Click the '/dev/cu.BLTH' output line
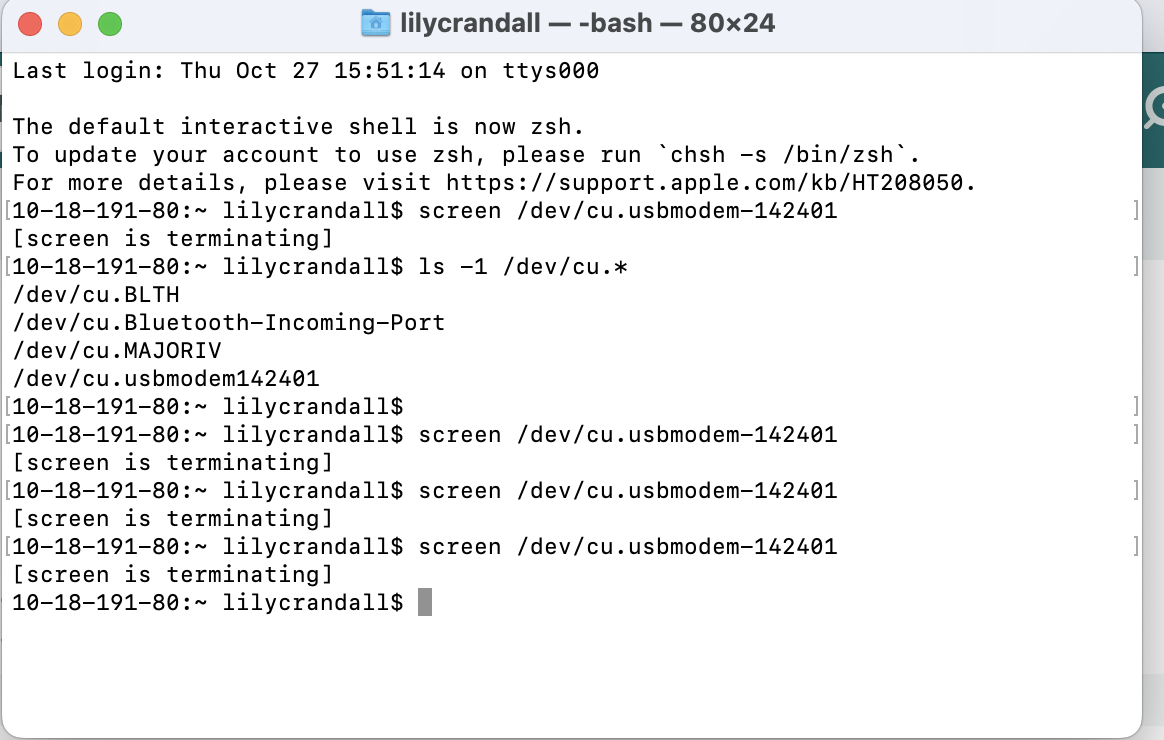The image size is (1164, 740). [97, 295]
